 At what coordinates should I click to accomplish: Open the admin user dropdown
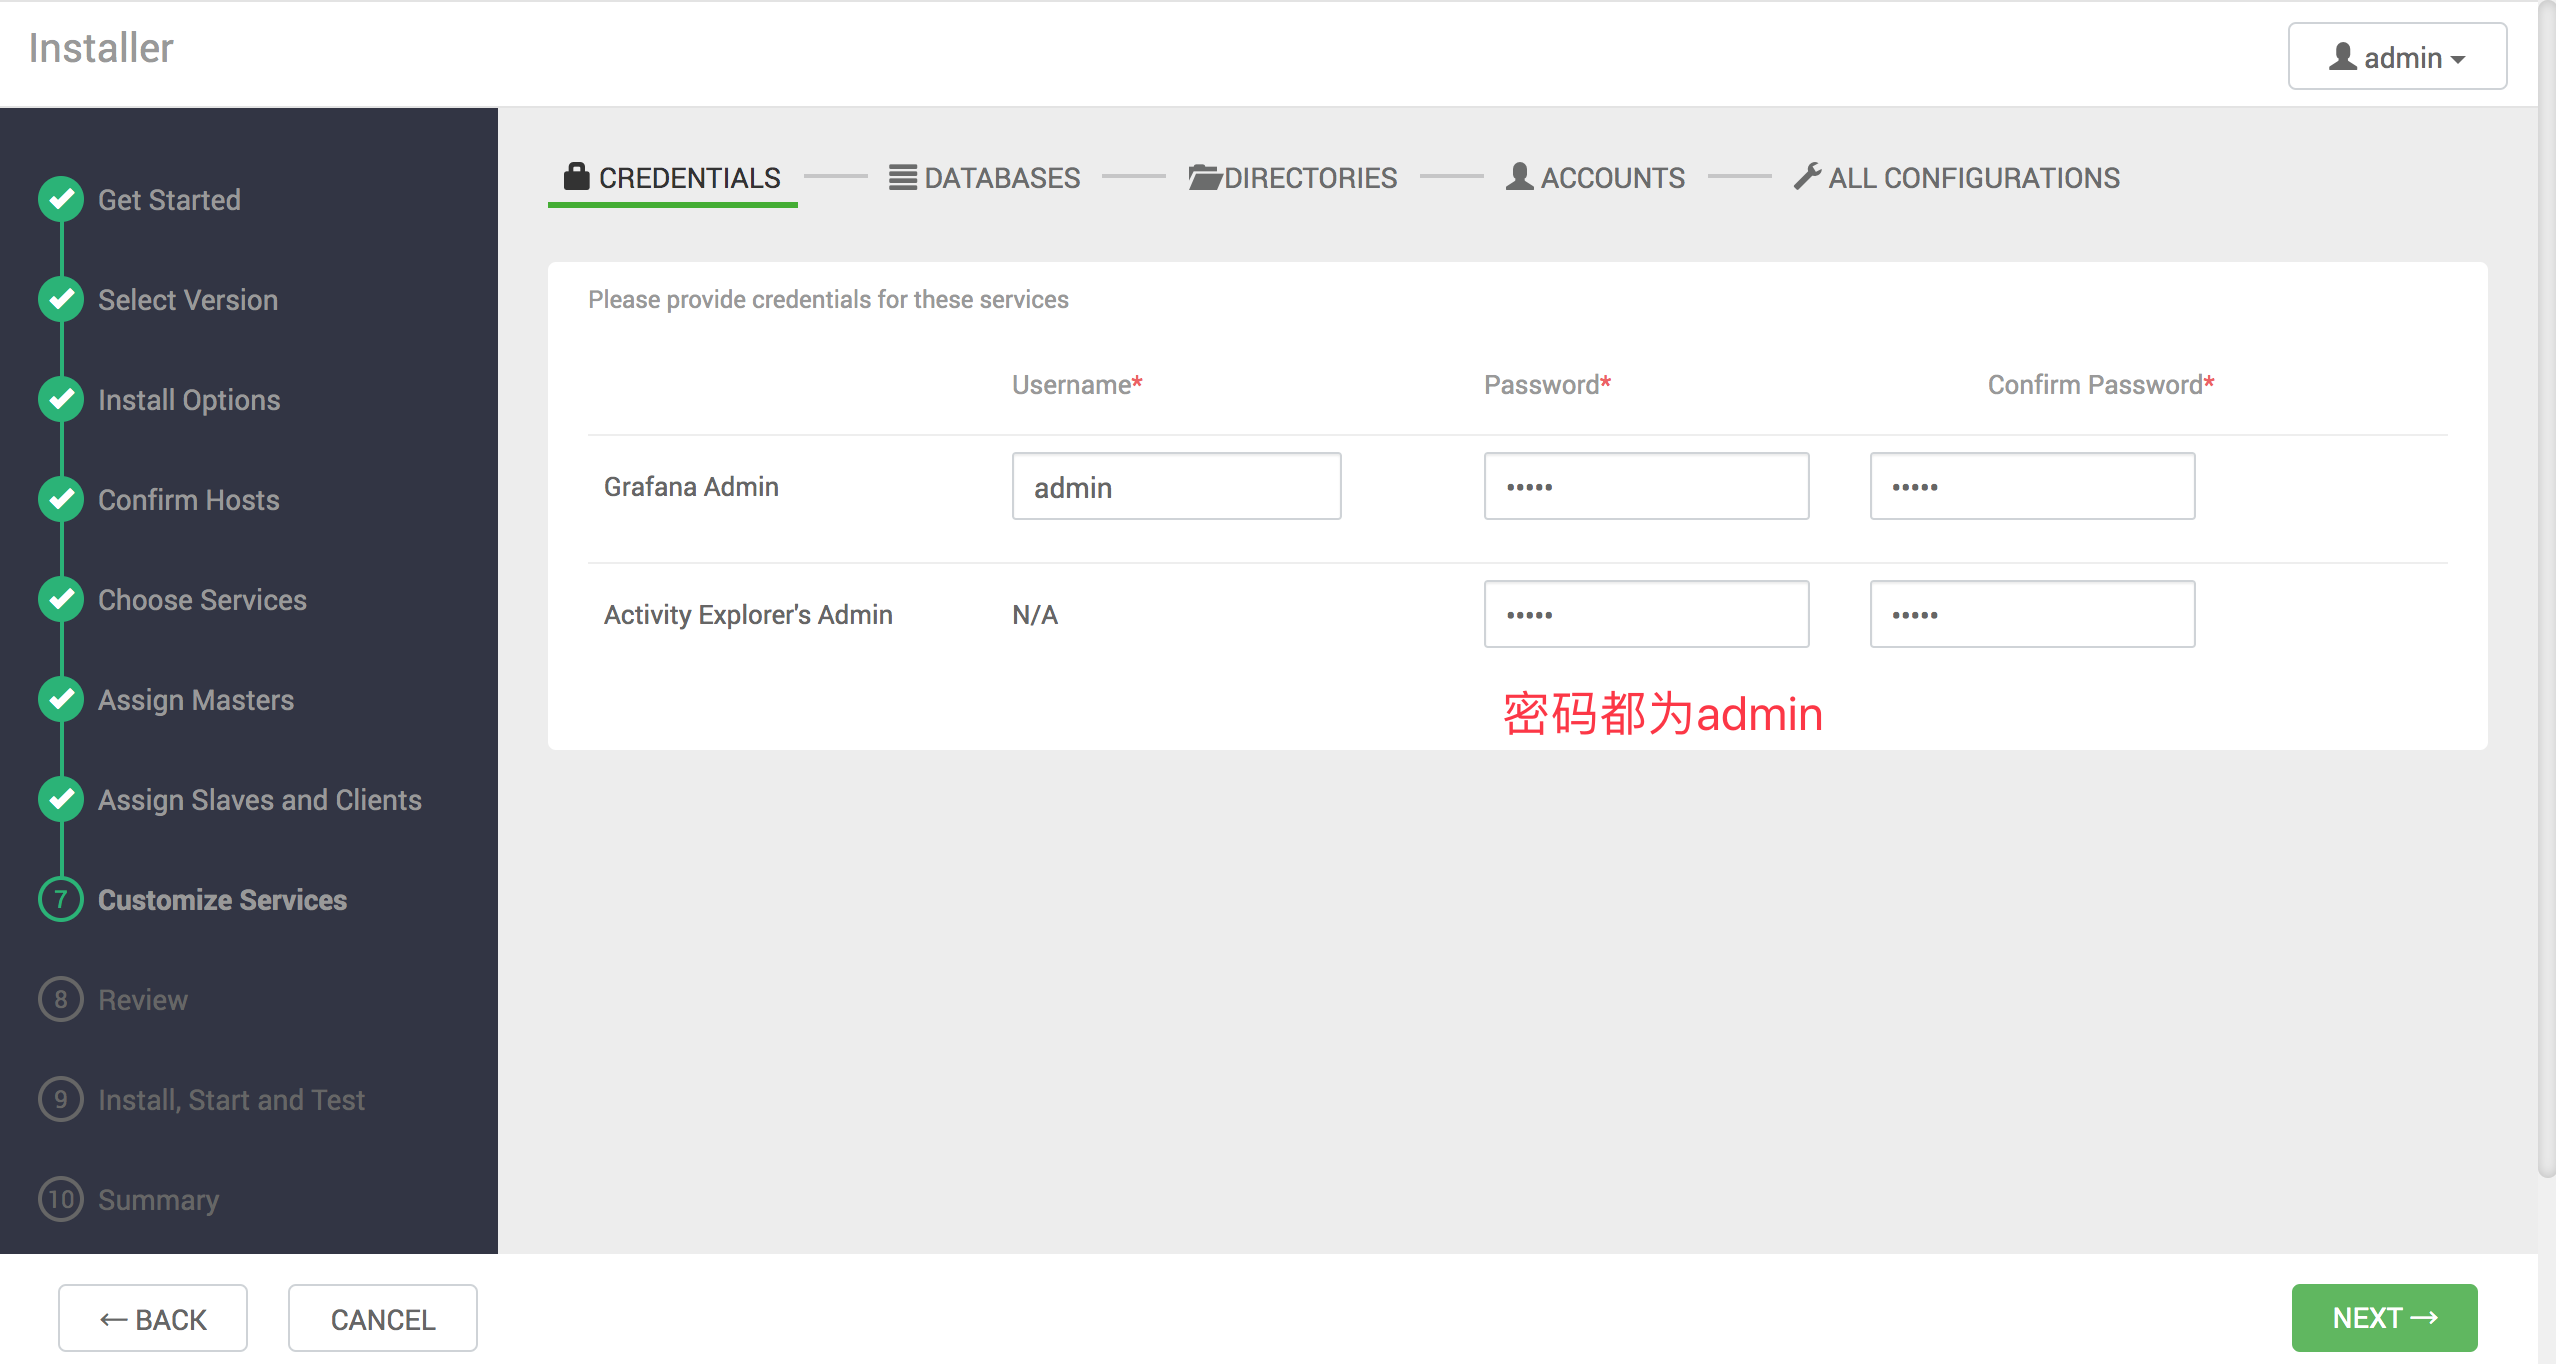(2396, 57)
